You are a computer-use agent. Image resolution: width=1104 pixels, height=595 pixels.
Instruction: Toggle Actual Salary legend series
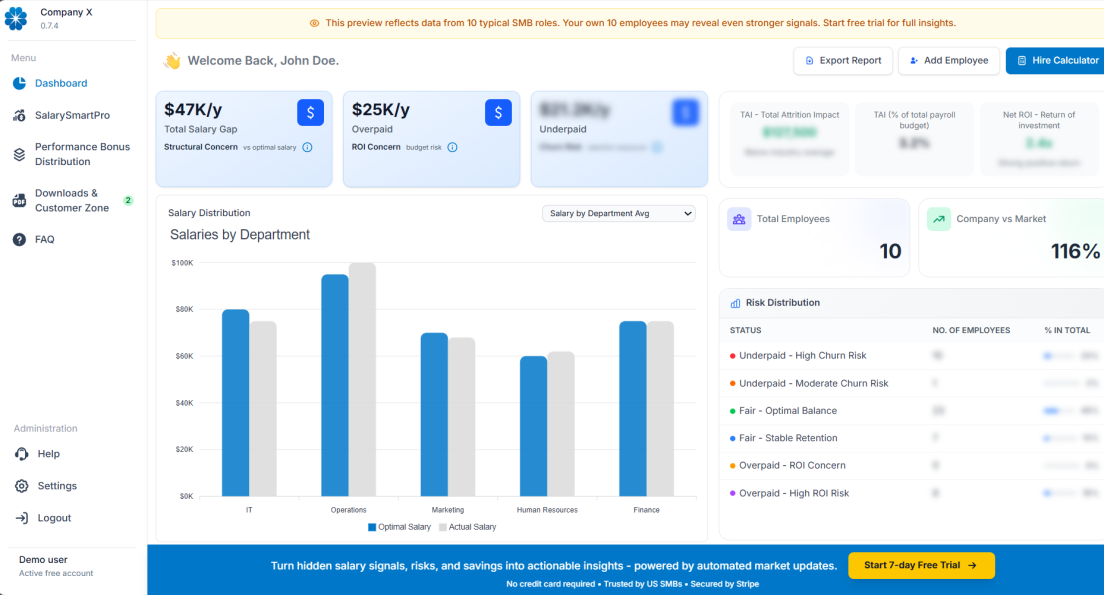(466, 527)
